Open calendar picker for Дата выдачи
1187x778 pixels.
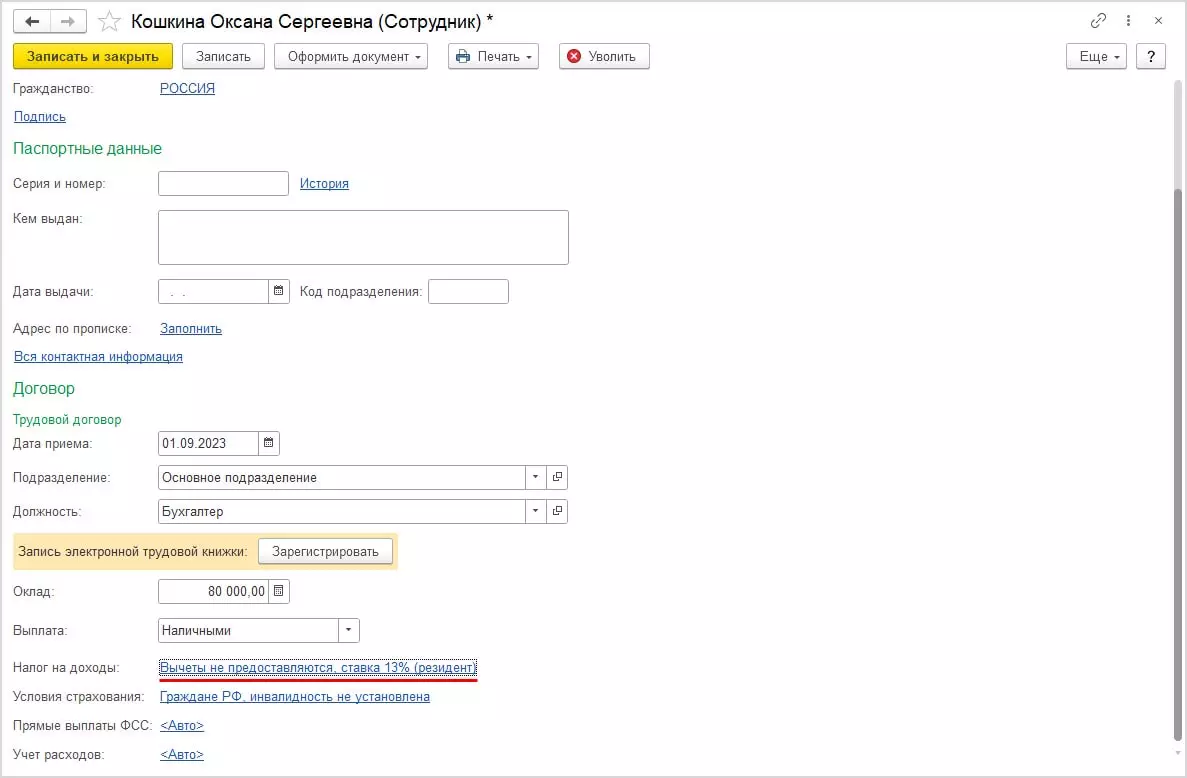coord(278,292)
